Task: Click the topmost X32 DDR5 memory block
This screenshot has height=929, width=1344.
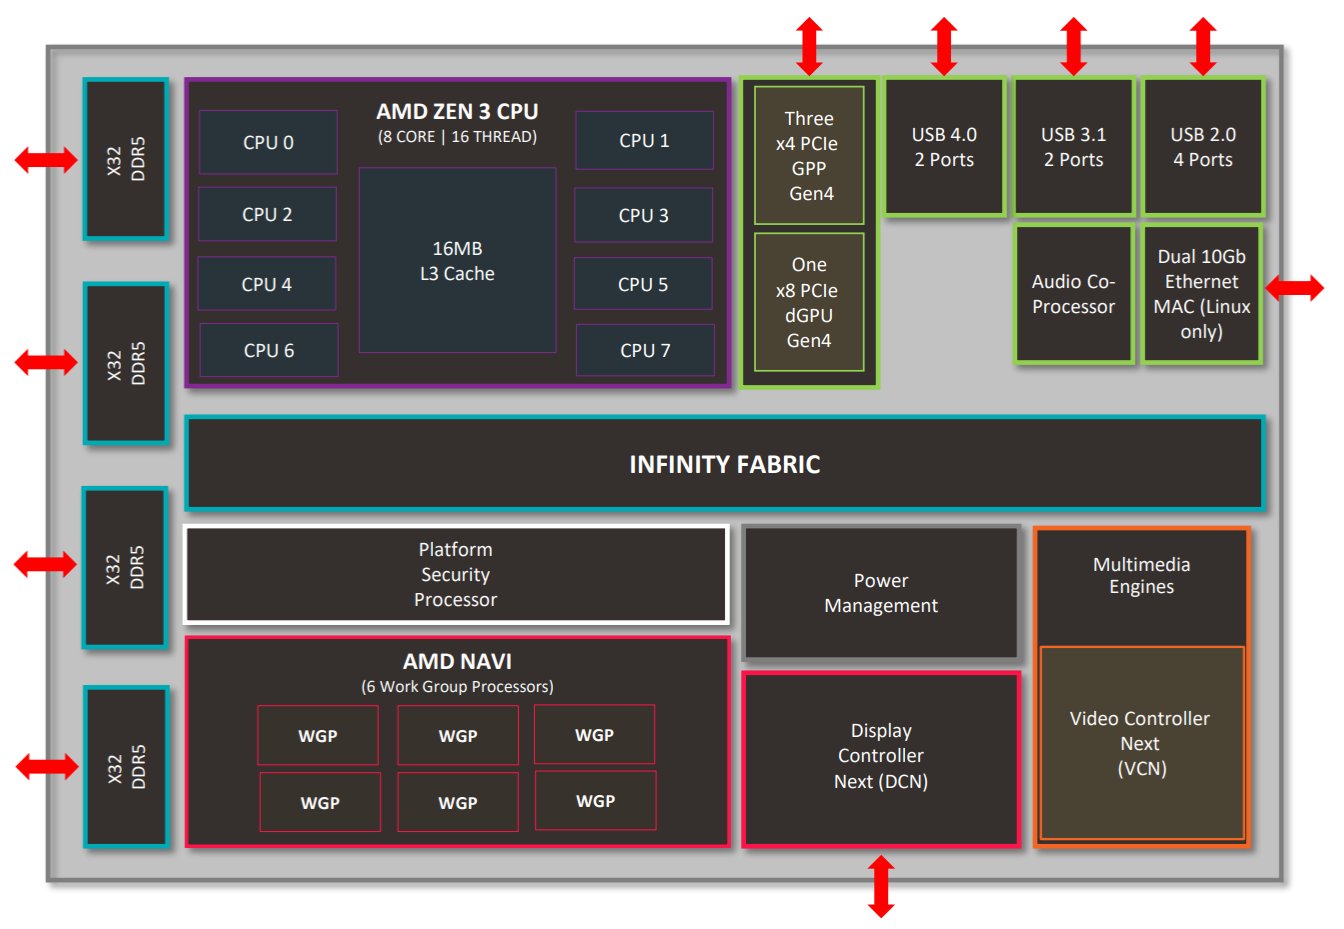Action: (x=125, y=156)
